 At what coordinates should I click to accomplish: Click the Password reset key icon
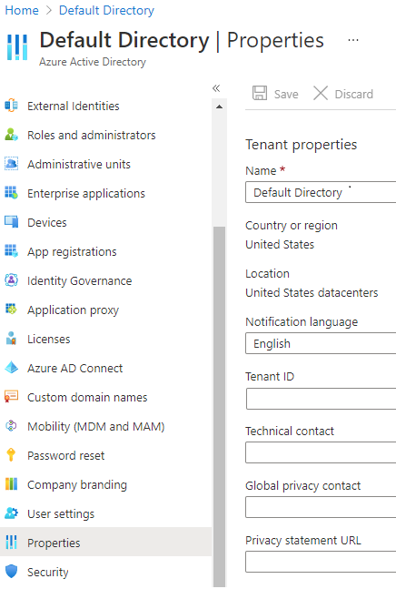tap(11, 455)
